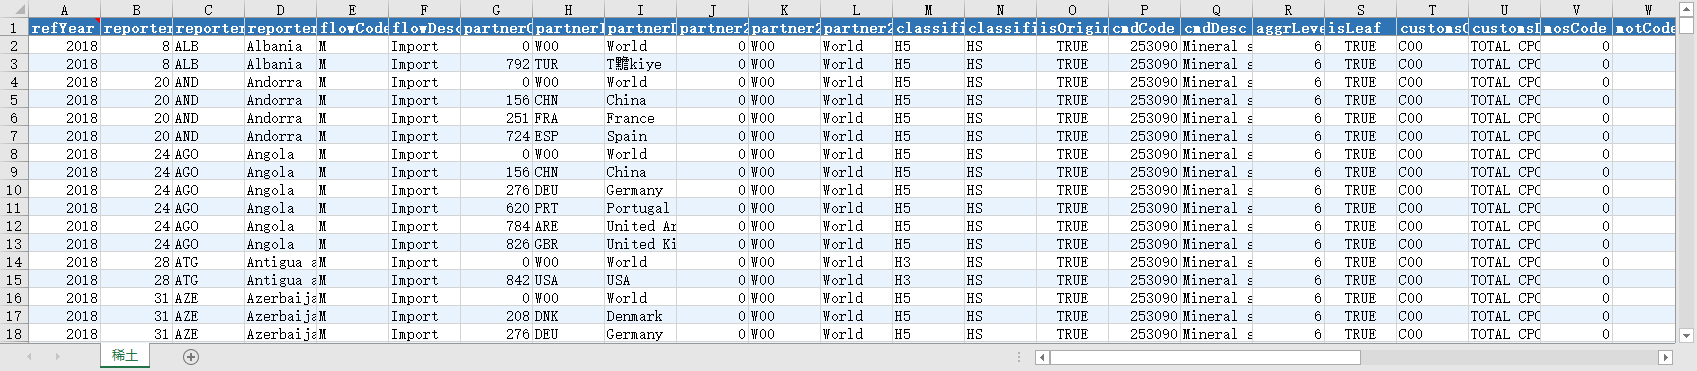The height and width of the screenshot is (371, 1697).
Task: Click the flowDesc header cell
Action: tap(424, 28)
